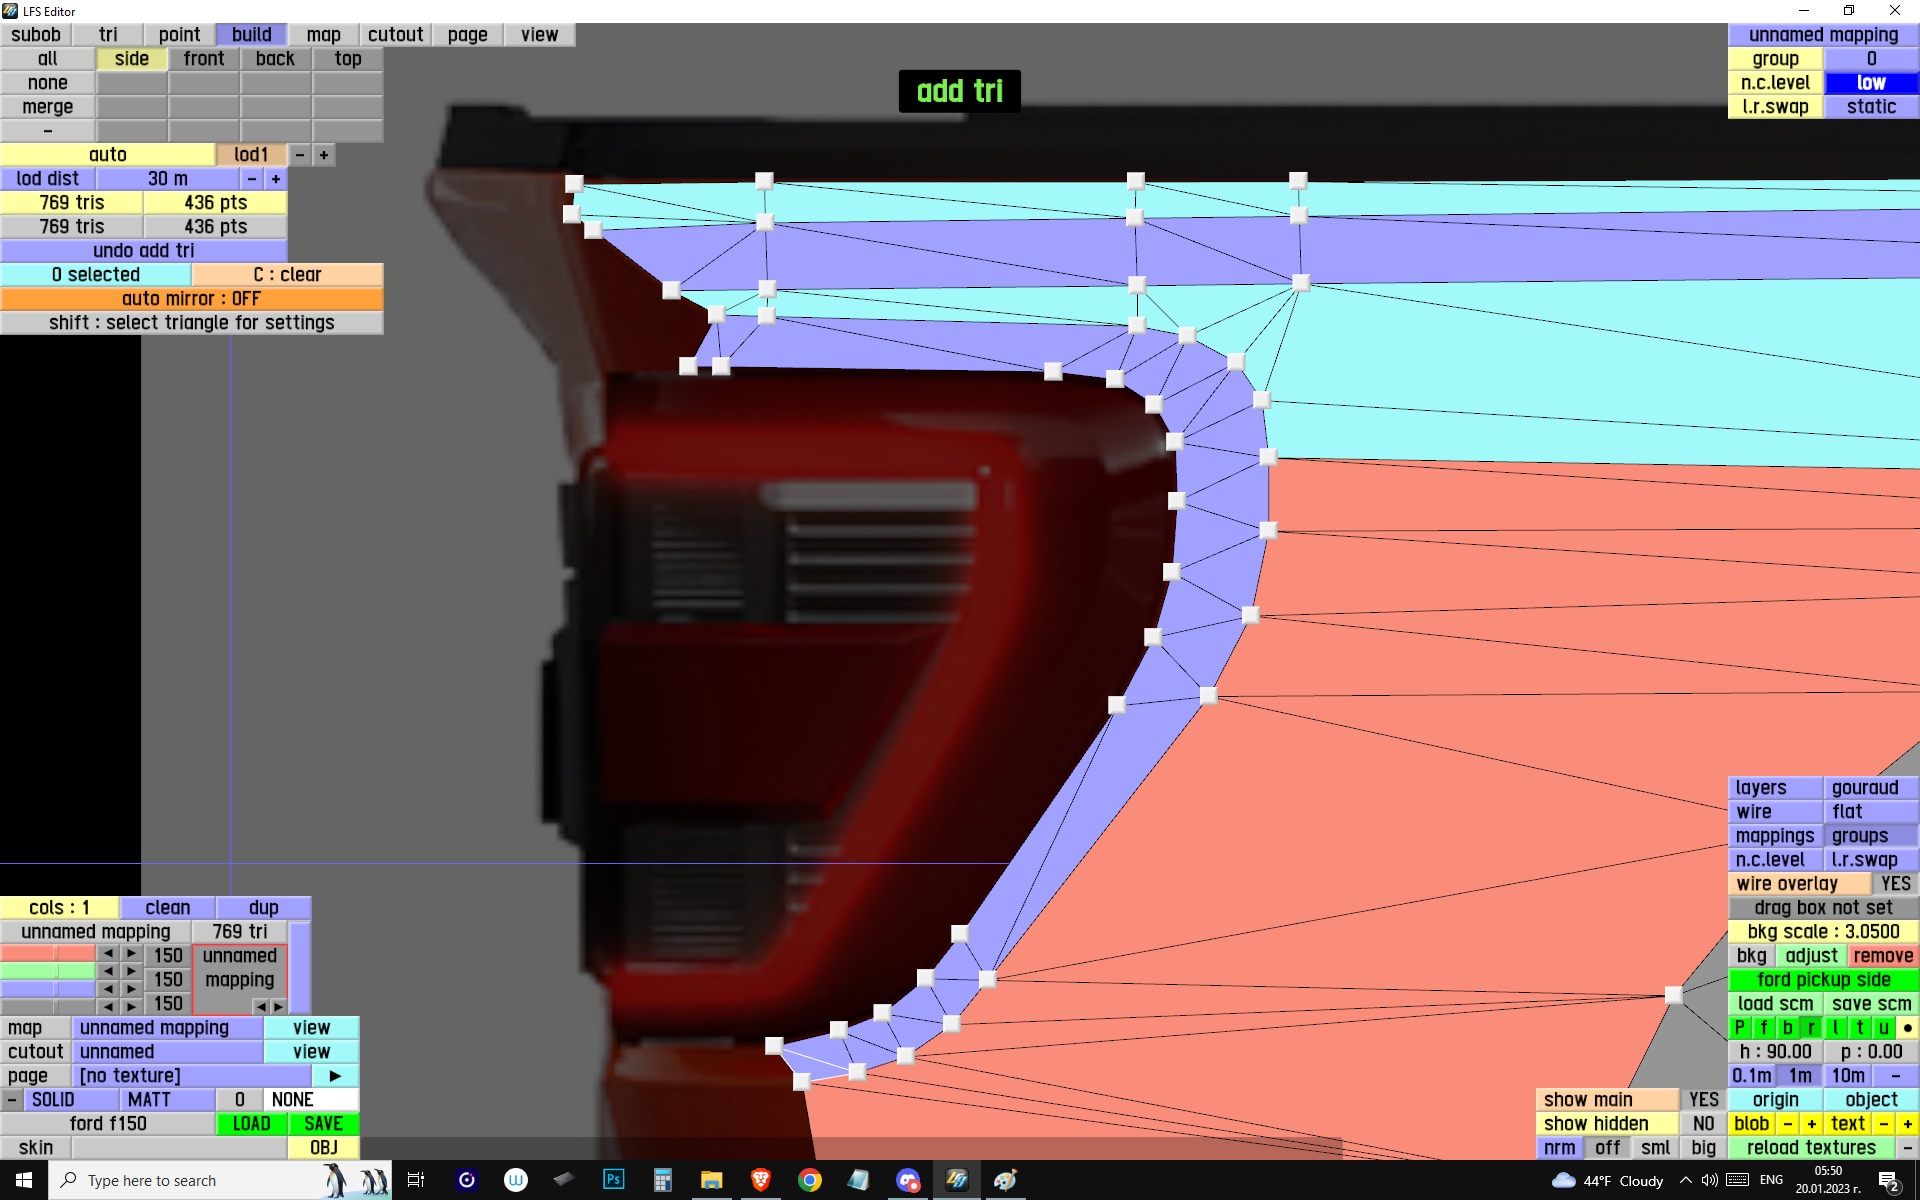
Task: Increase blob size with plus
Action: pos(1811,1124)
